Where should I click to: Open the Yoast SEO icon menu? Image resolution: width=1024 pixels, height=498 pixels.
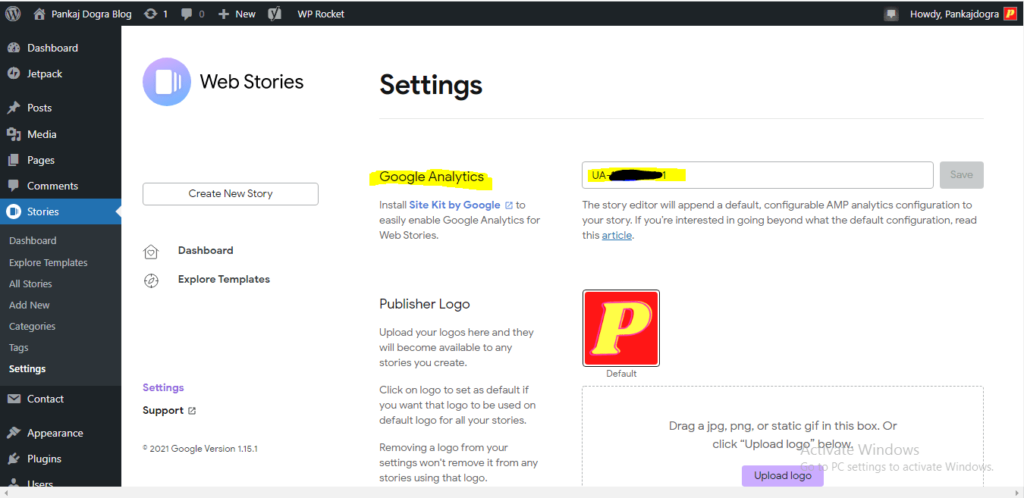click(275, 14)
